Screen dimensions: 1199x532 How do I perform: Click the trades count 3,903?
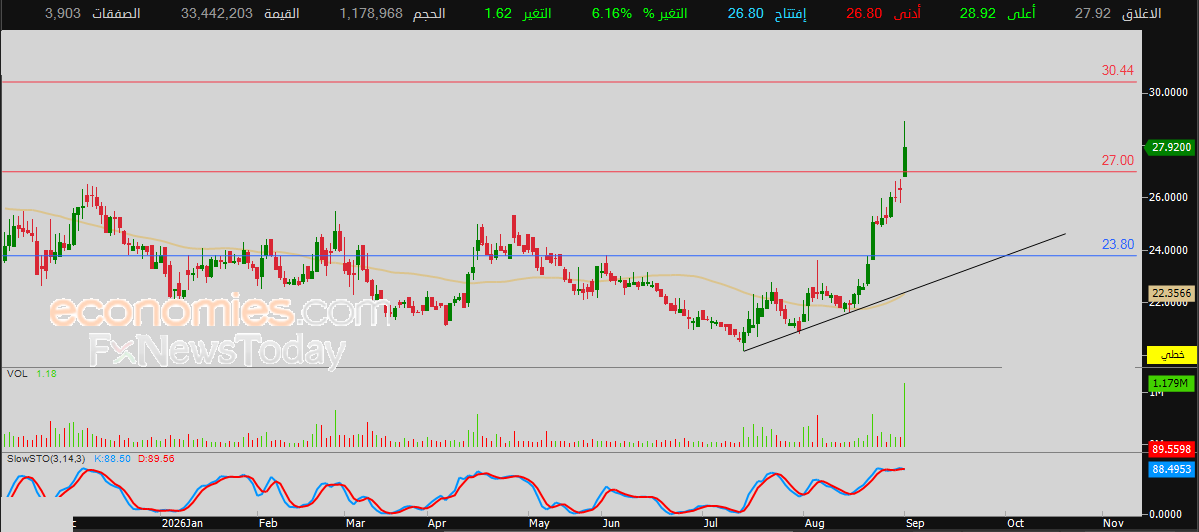click(63, 13)
